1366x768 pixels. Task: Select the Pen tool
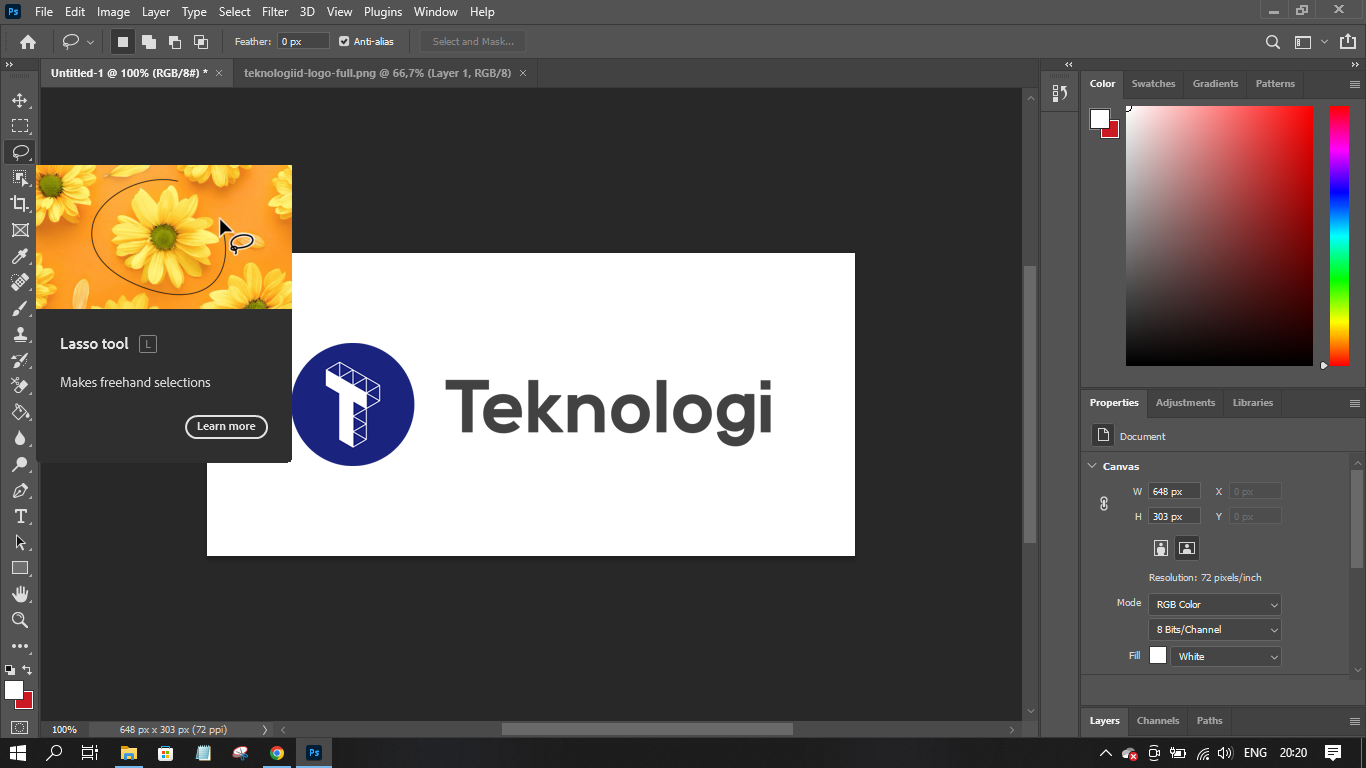click(x=20, y=490)
